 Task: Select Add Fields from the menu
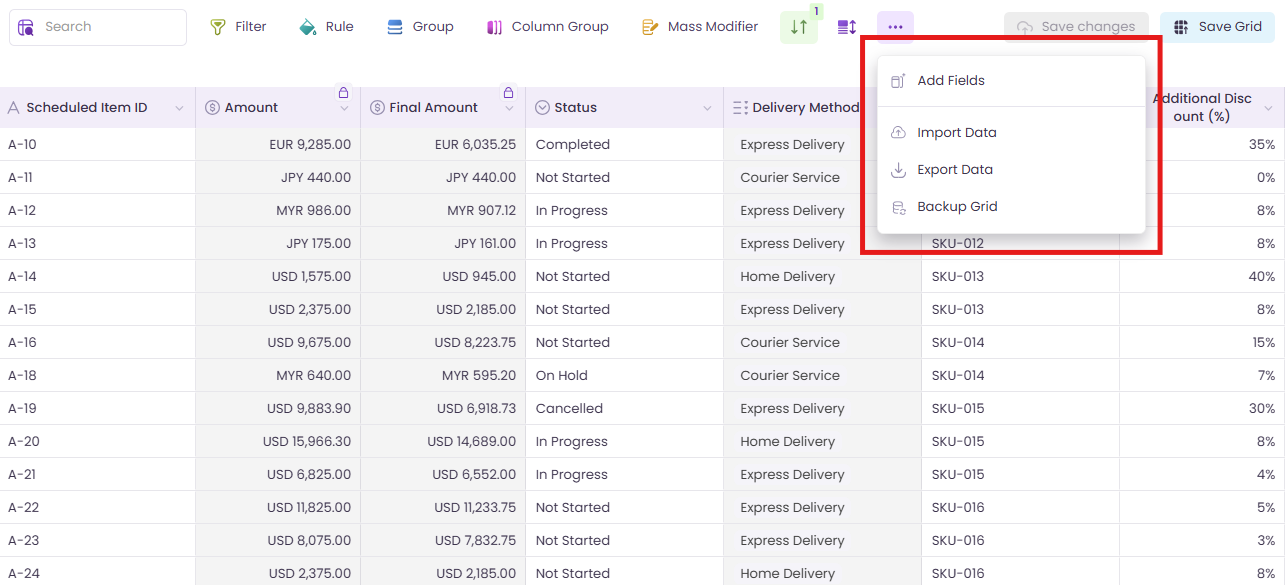point(950,81)
